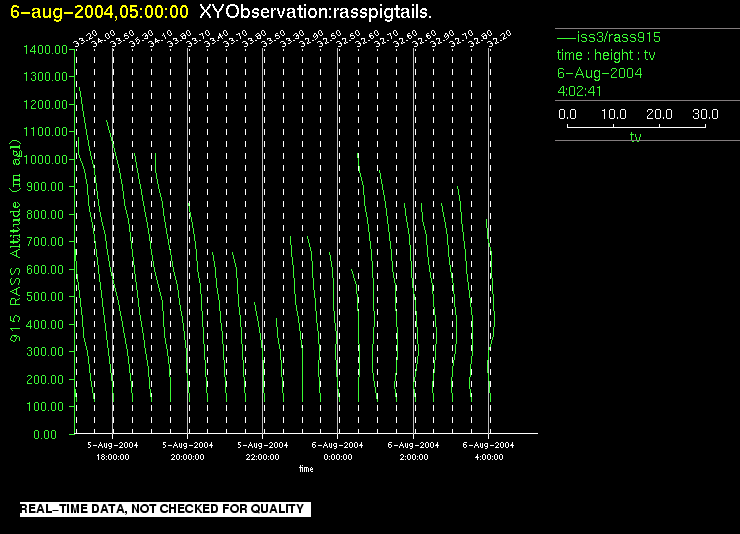Click the 32.20 profile label at top
Screen dimensions: 740x534
tap(499, 40)
